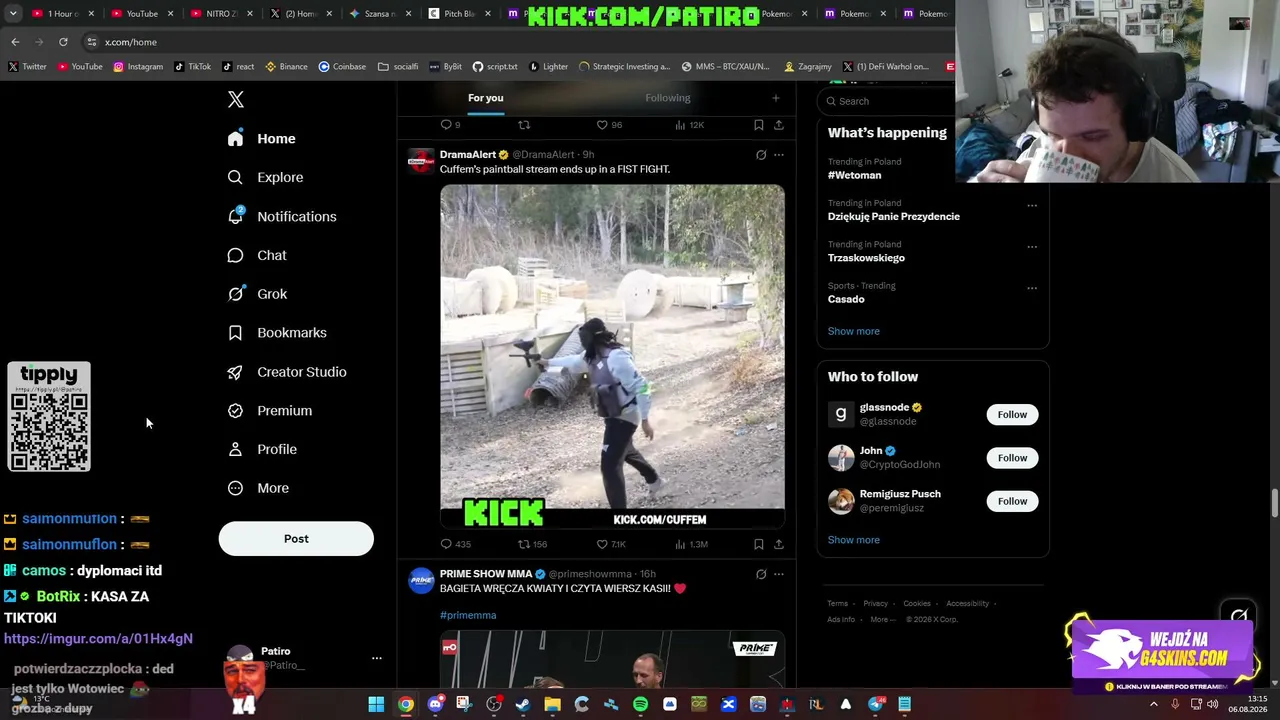Open more options on PRIME SHOW MMA post

pos(779,574)
